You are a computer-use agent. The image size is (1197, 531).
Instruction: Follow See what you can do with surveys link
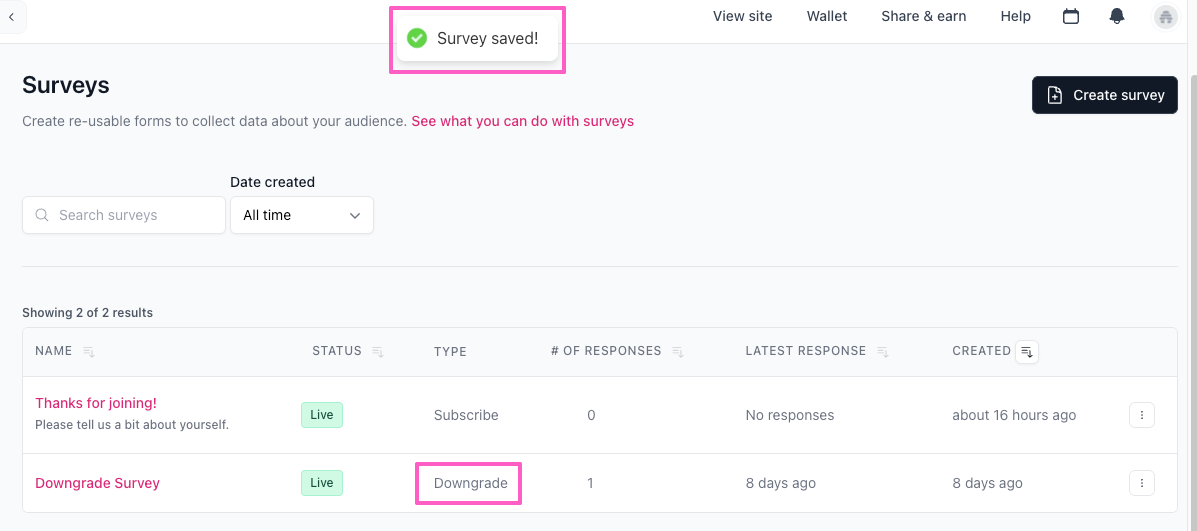pyautogui.click(x=522, y=121)
